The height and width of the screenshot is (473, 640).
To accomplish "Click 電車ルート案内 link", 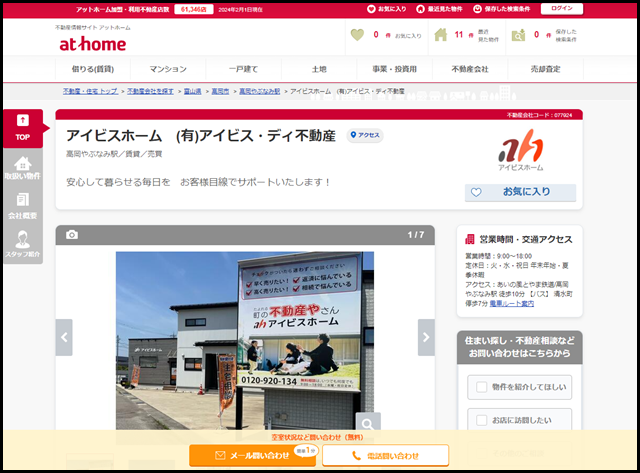I will [x=511, y=304].
